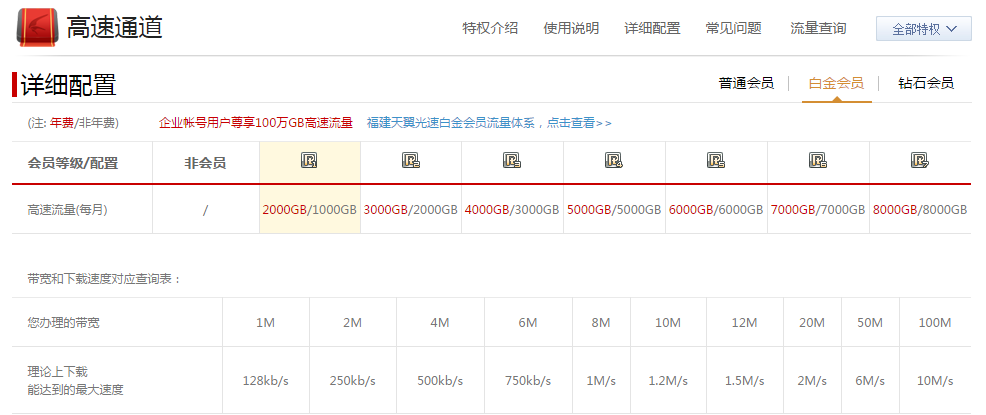The height and width of the screenshot is (415, 986).
Task: Select the level 6 platinum member icon
Action: (x=817, y=160)
